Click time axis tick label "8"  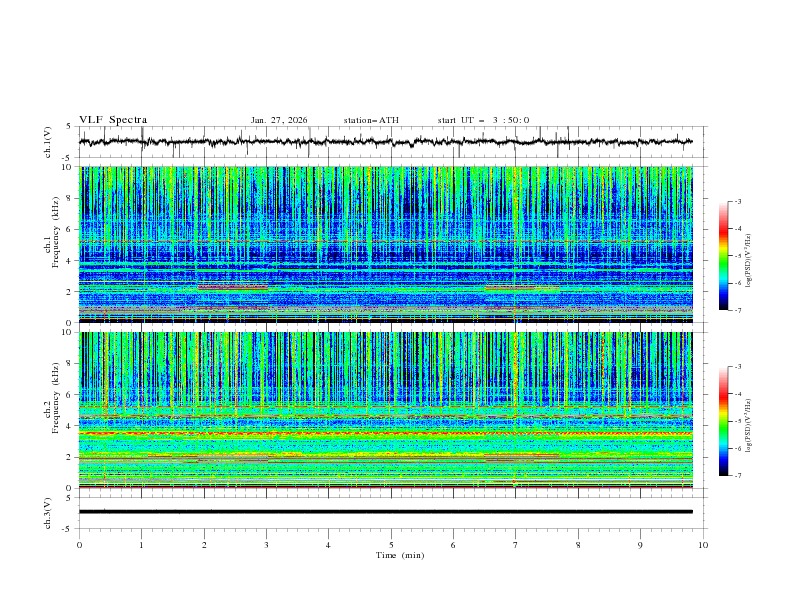point(578,545)
